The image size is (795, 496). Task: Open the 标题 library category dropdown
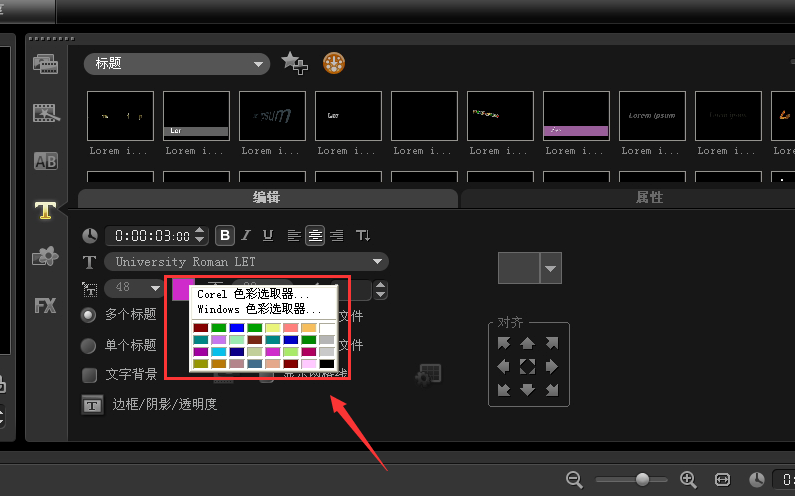[260, 64]
